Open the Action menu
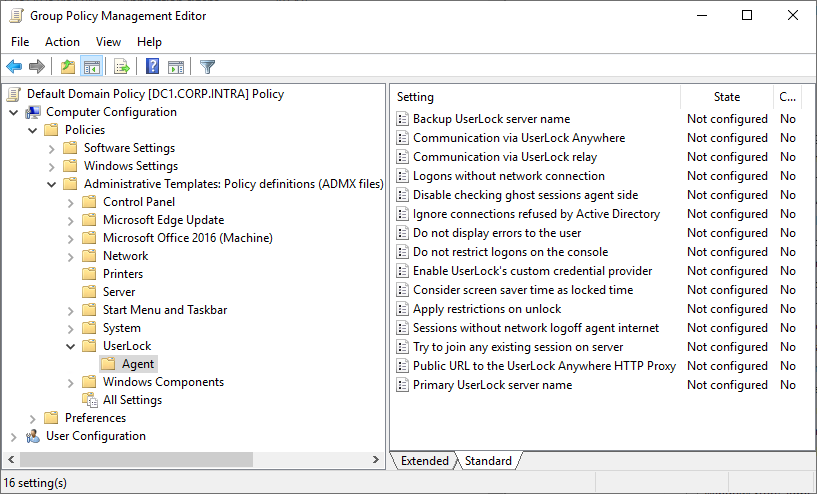Image resolution: width=817 pixels, height=494 pixels. click(x=62, y=42)
